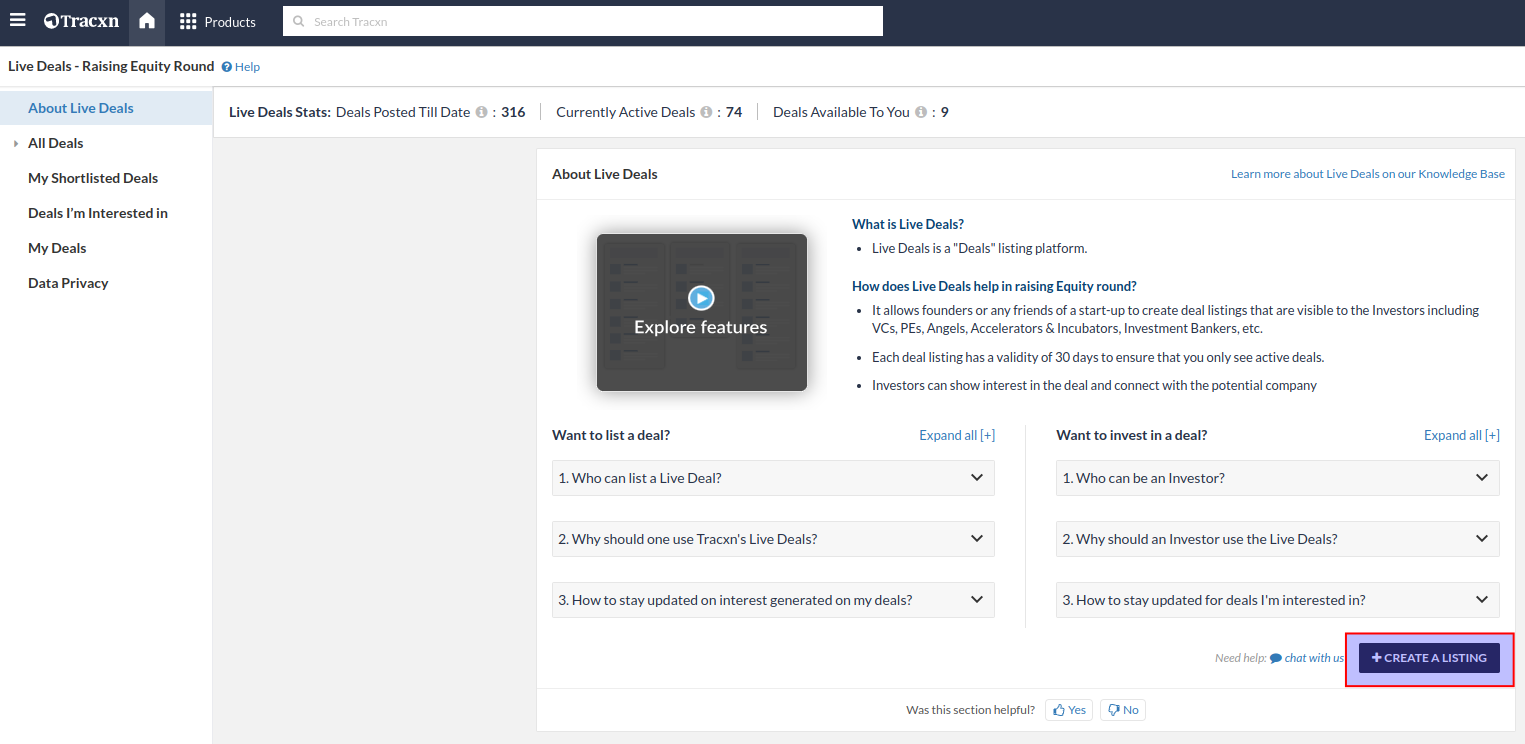Image resolution: width=1525 pixels, height=744 pixels.
Task: Play the Explore features video
Action: [701, 298]
